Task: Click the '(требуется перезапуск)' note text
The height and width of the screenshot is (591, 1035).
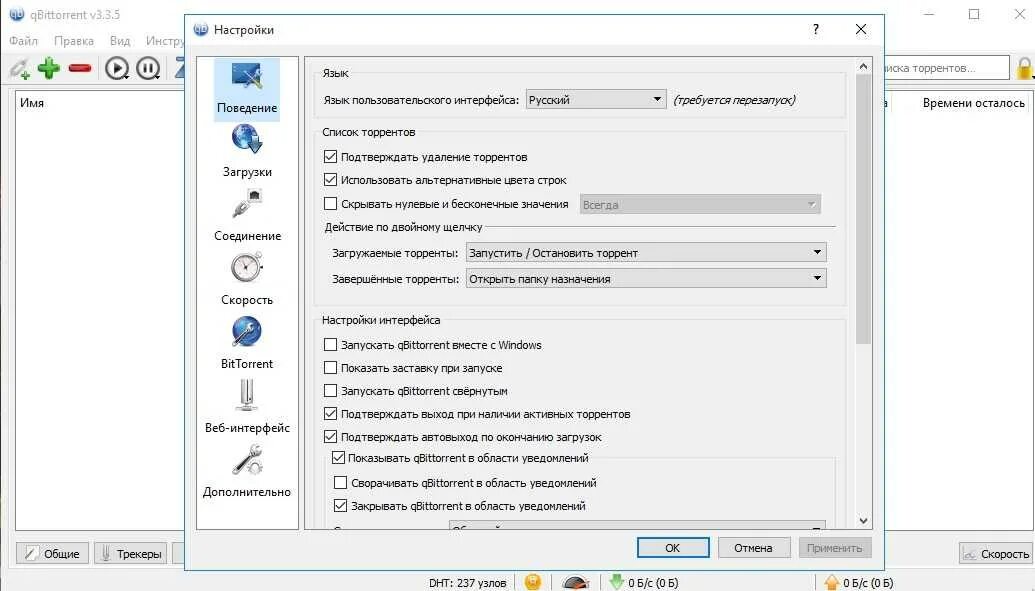Action: point(735,100)
